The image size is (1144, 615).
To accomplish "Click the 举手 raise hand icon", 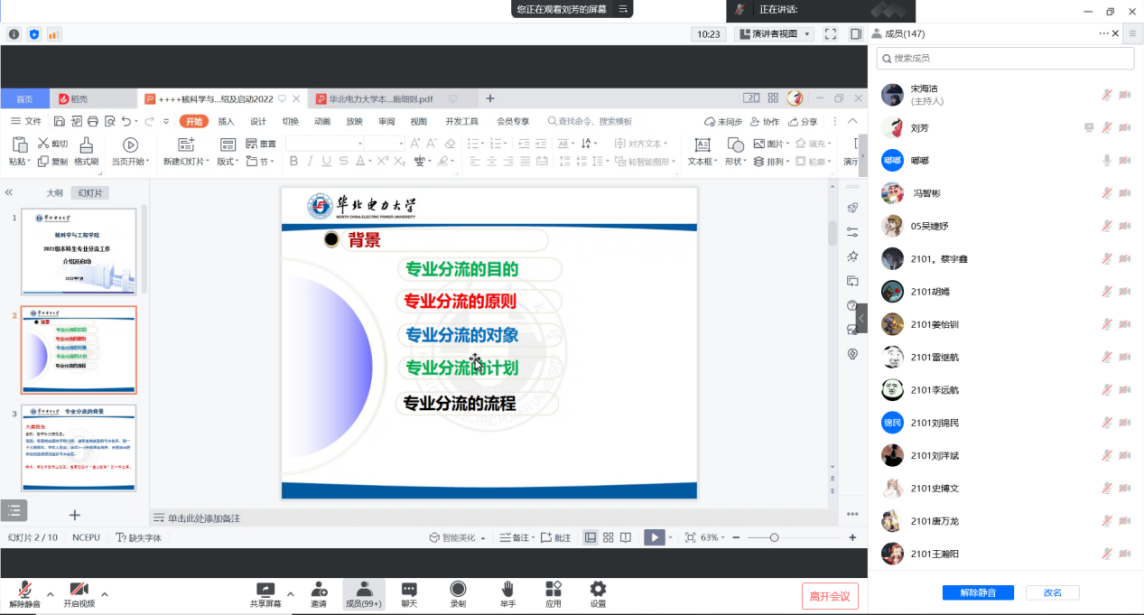I will click(x=508, y=590).
